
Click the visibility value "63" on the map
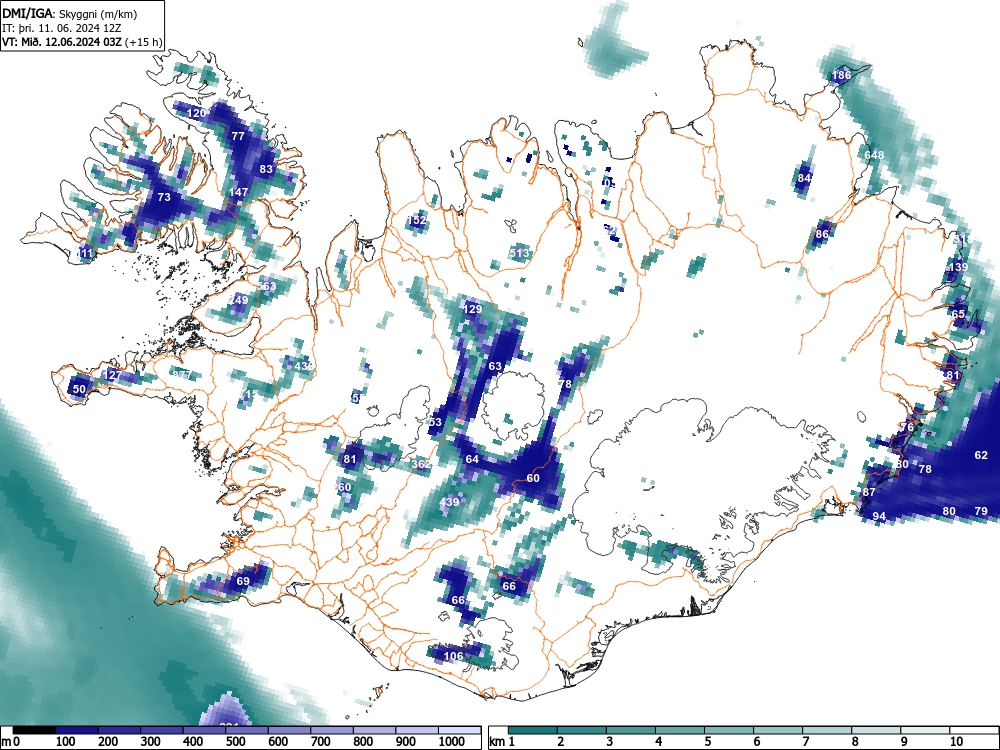point(495,366)
